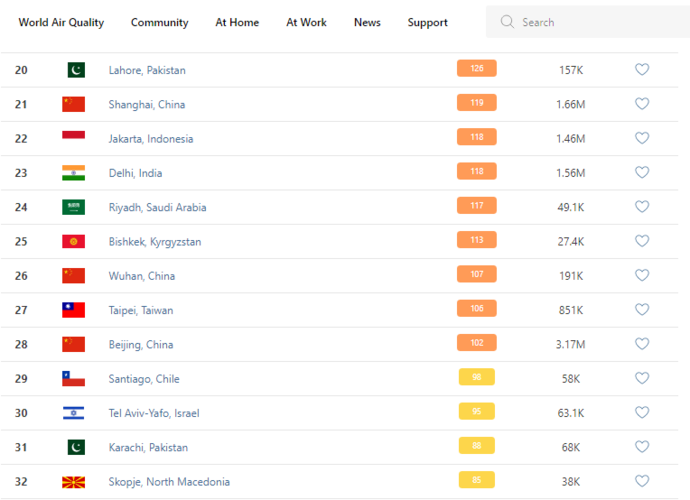Click the magnifying glass search icon

click(507, 22)
